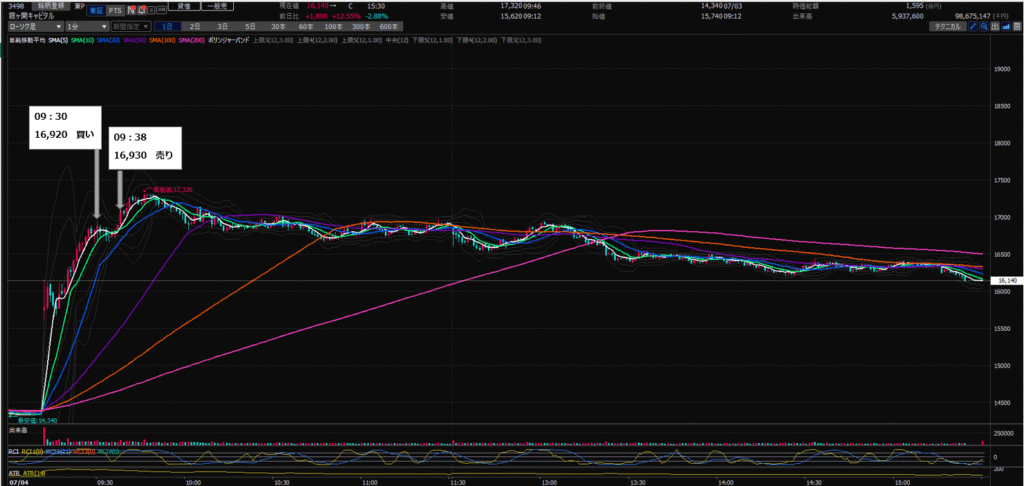Click the magnifier zoom icon
1024x486 pixels.
click(x=984, y=26)
